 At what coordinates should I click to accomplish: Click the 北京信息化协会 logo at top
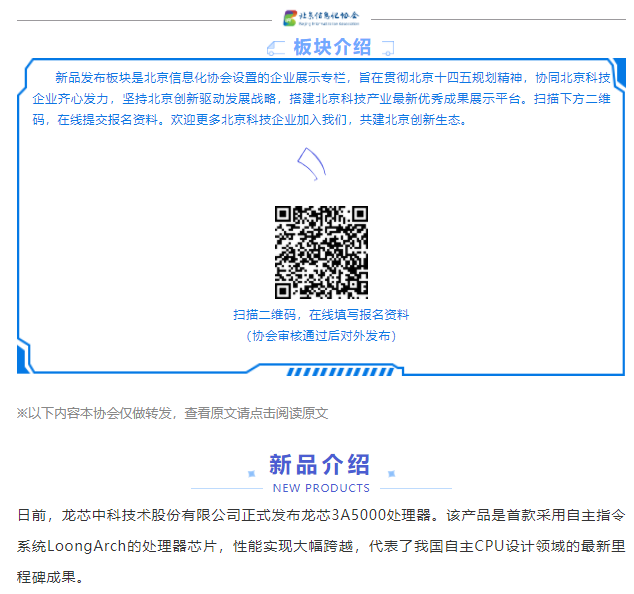point(321,18)
